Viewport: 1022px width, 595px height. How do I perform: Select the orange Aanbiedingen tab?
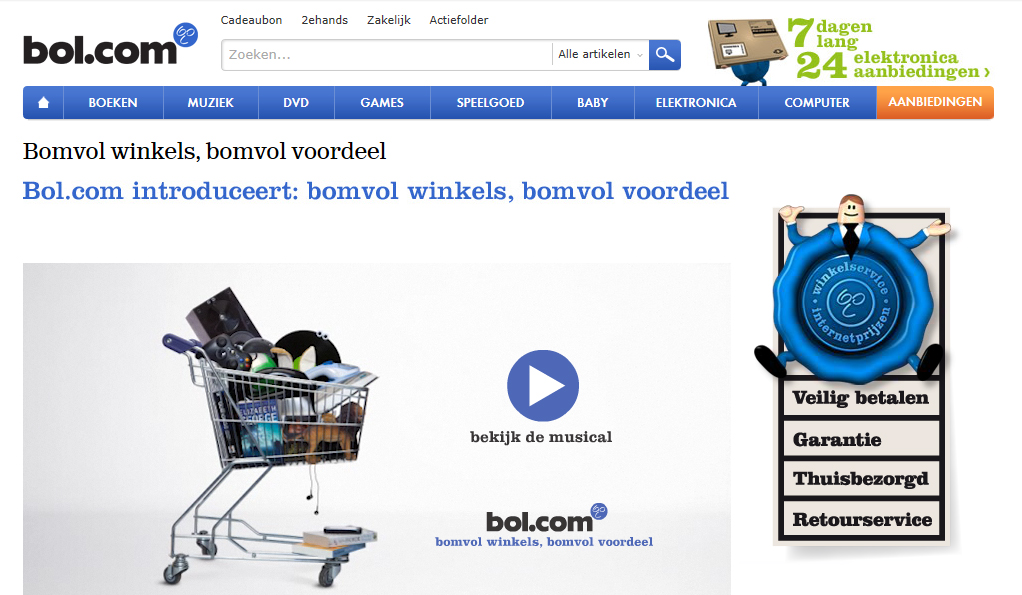[935, 102]
